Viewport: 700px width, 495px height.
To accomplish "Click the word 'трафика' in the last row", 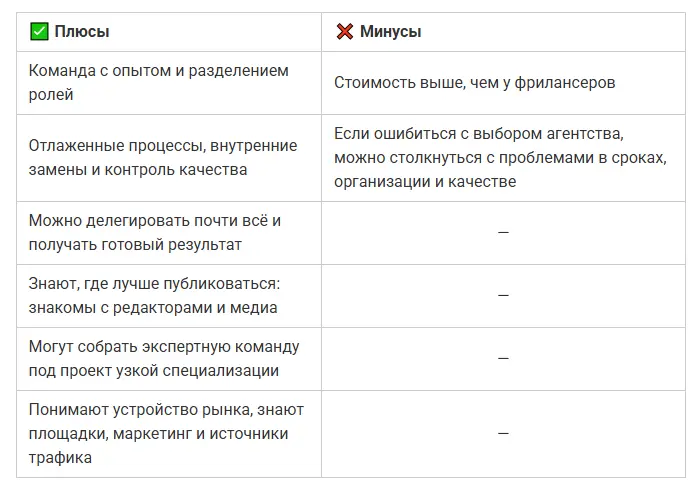I will pyautogui.click(x=60, y=457).
